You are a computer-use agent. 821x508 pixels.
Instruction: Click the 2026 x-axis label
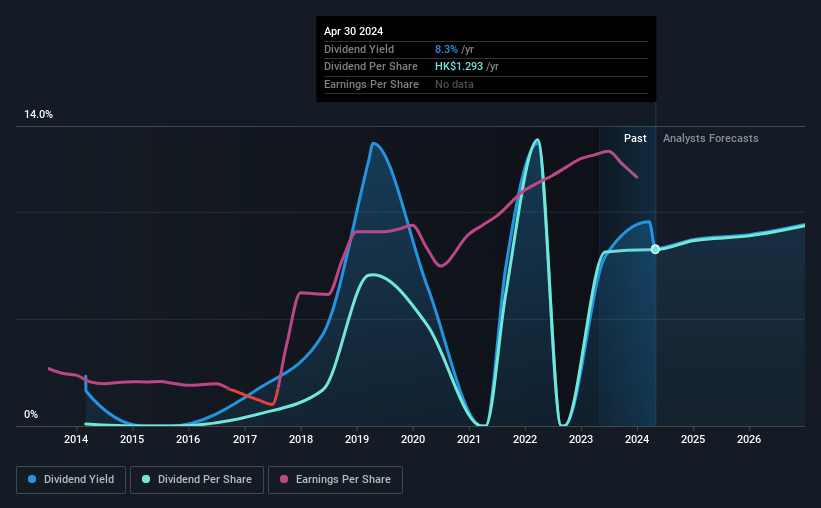[x=749, y=439]
